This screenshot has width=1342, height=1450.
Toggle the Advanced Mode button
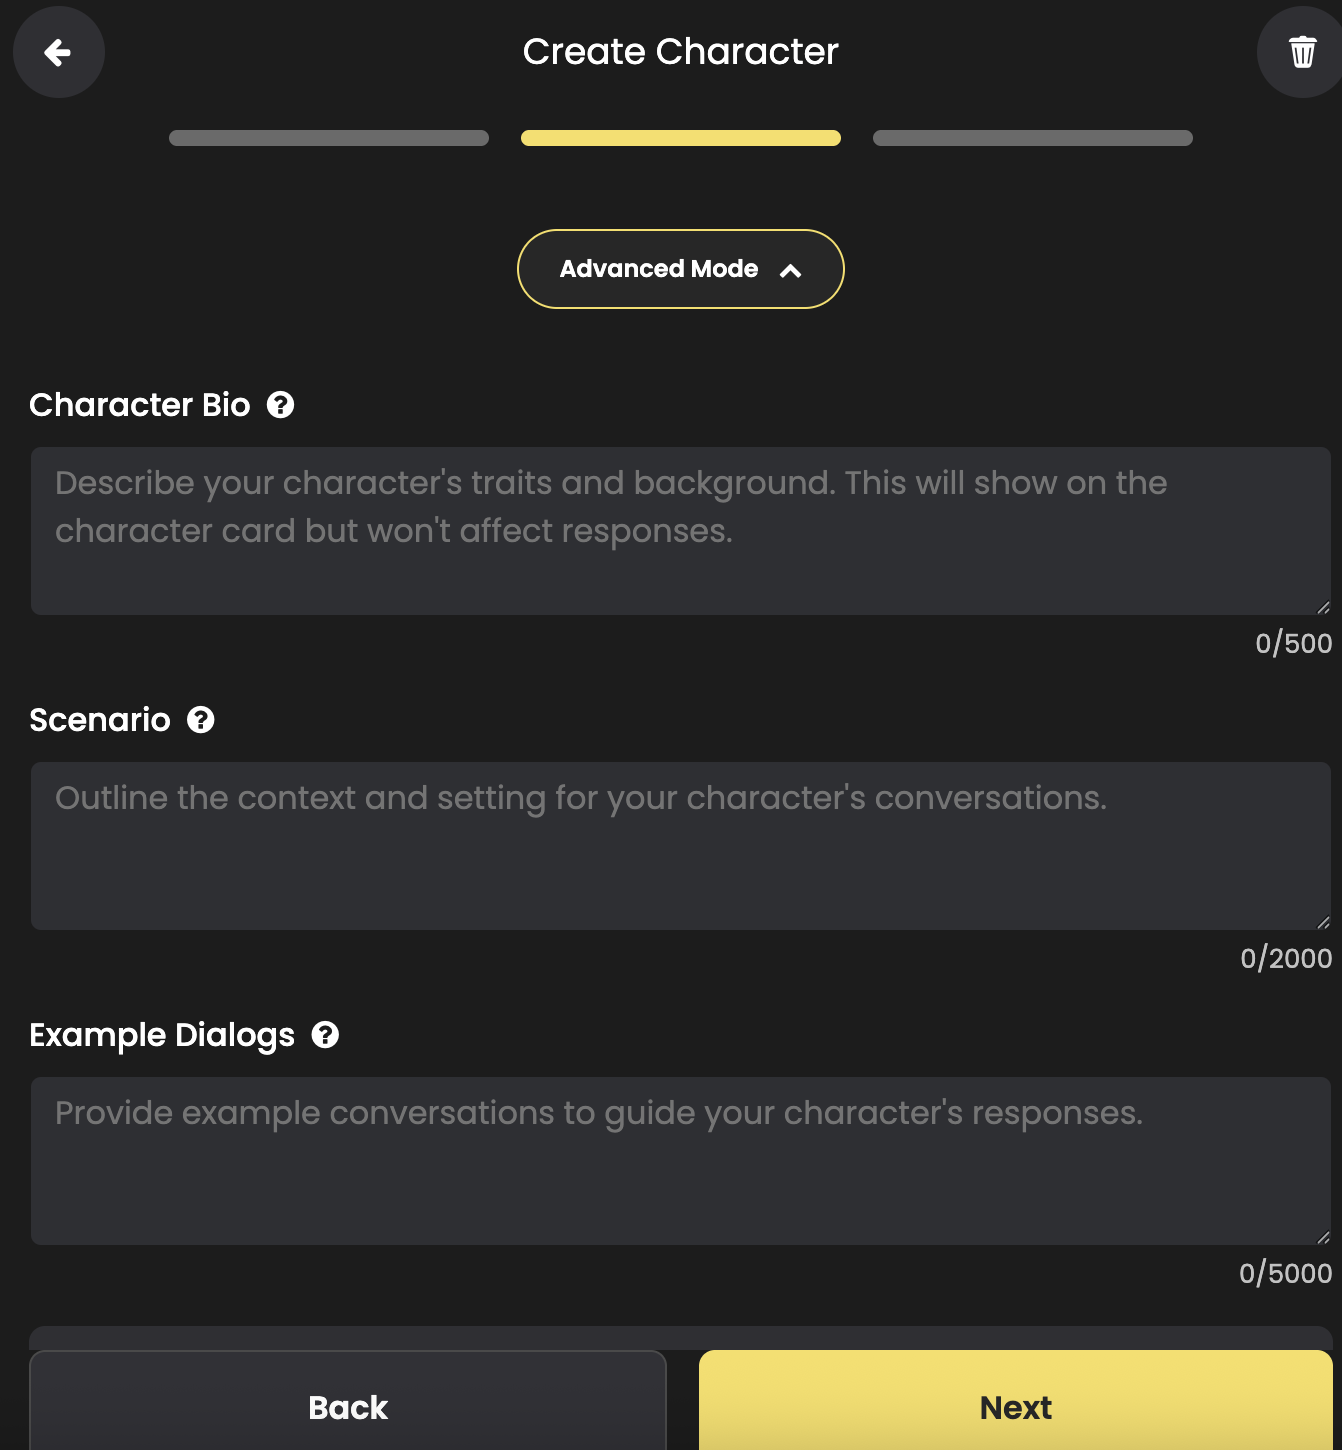tap(680, 269)
